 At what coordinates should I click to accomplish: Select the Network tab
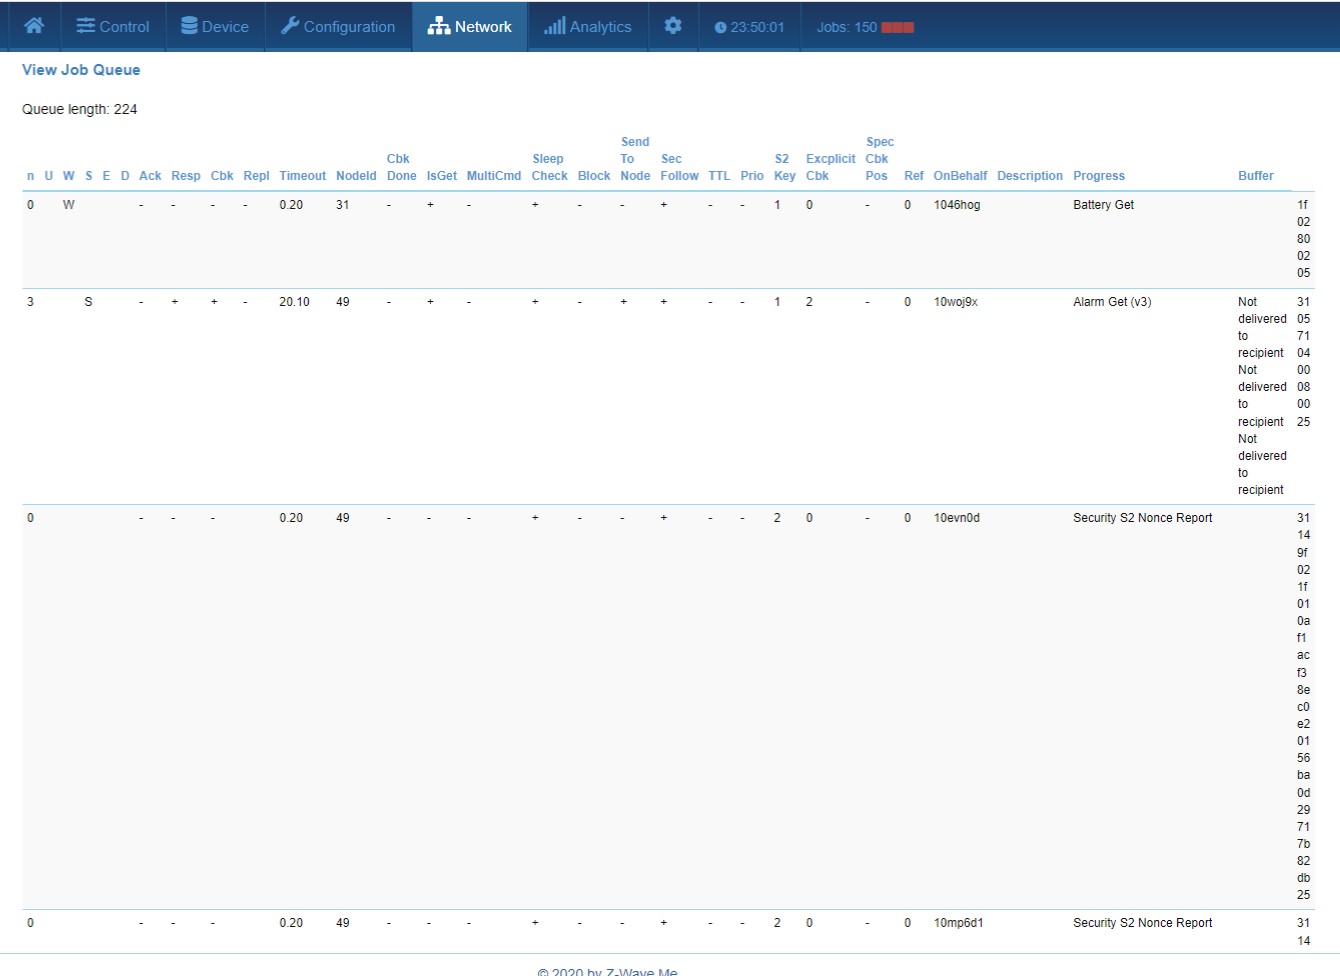pos(470,26)
